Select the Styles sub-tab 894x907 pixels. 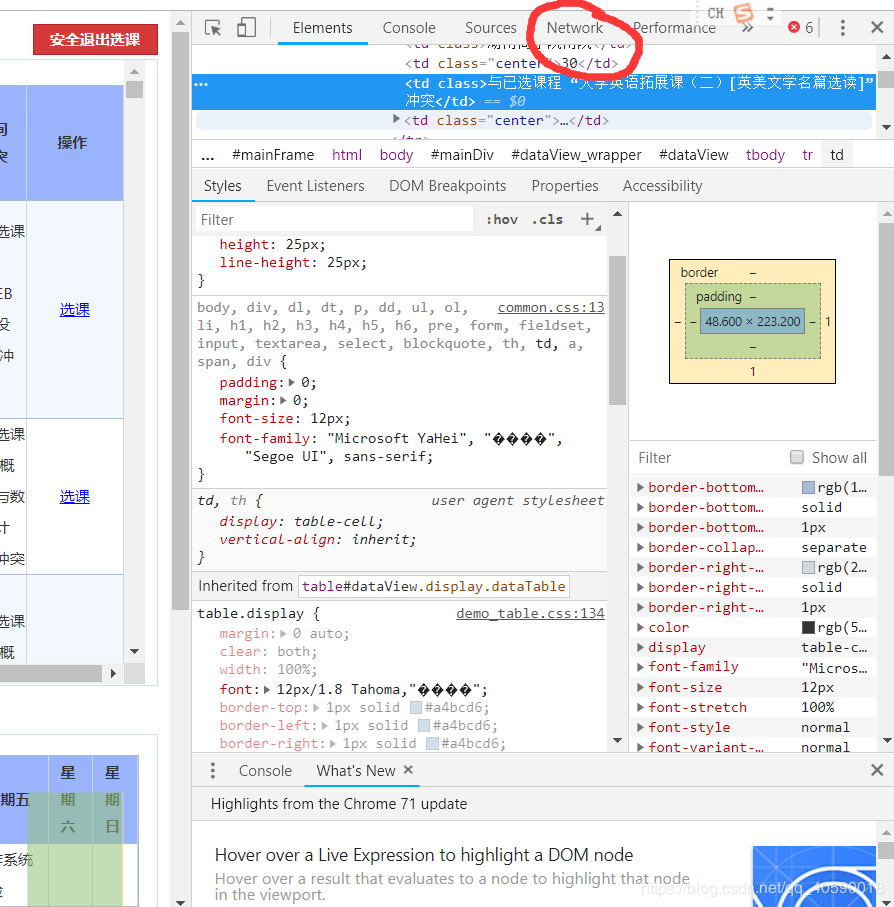tap(223, 186)
